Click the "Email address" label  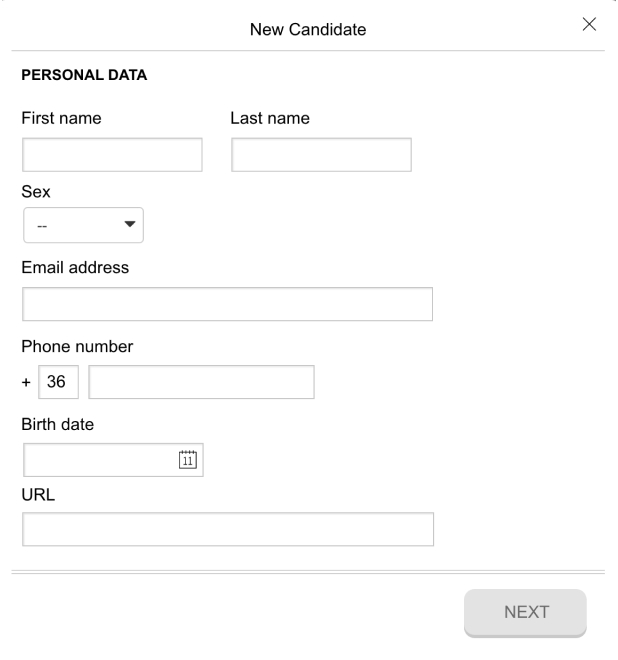pos(75,268)
